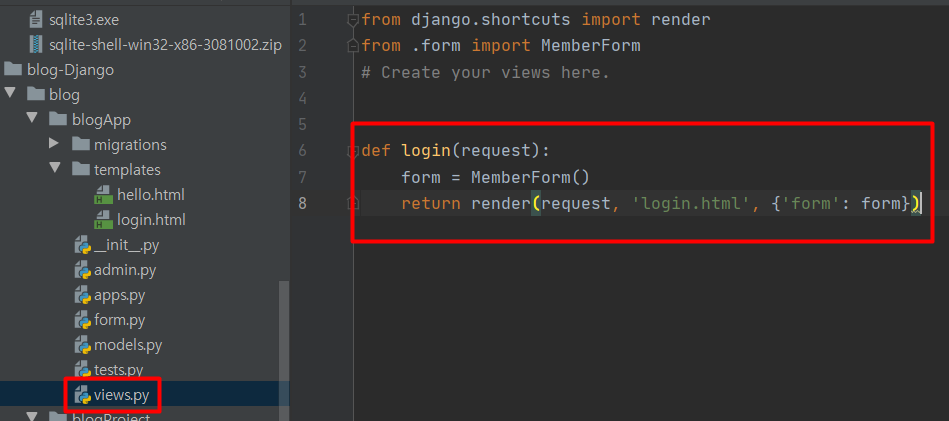Click the hello.html HTML file icon
Viewport: 949px width, 421px height.
point(104,195)
